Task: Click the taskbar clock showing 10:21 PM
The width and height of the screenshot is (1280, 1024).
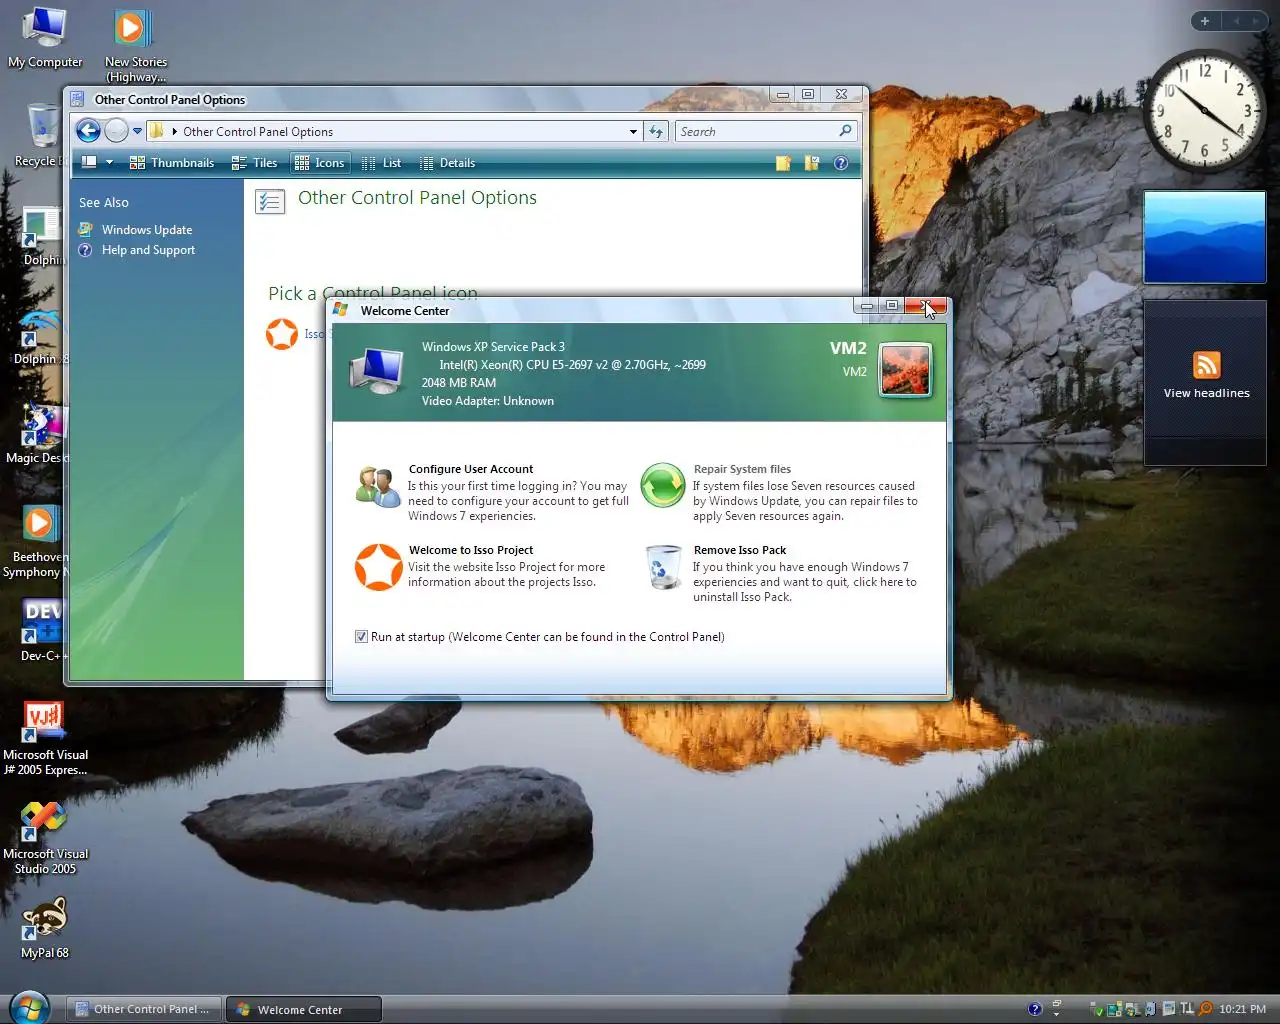Action: coord(1242,1009)
